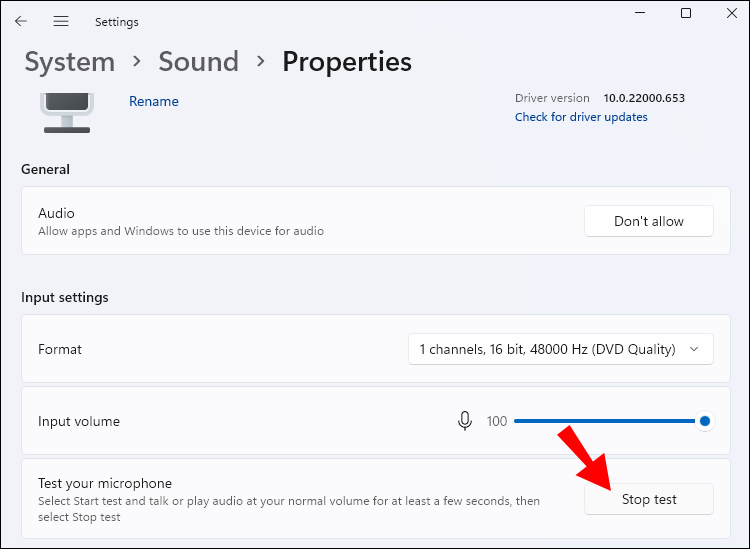Click the Properties breadcrumb heading
750x549 pixels.
346,62
